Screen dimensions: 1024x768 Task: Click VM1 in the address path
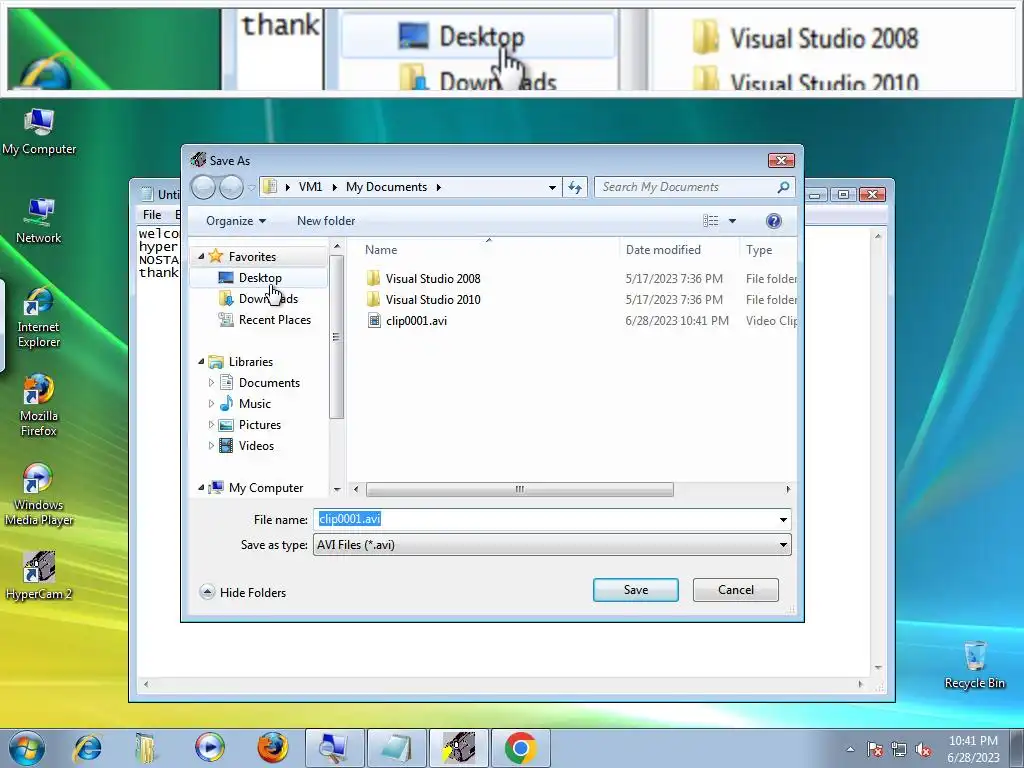pos(310,187)
